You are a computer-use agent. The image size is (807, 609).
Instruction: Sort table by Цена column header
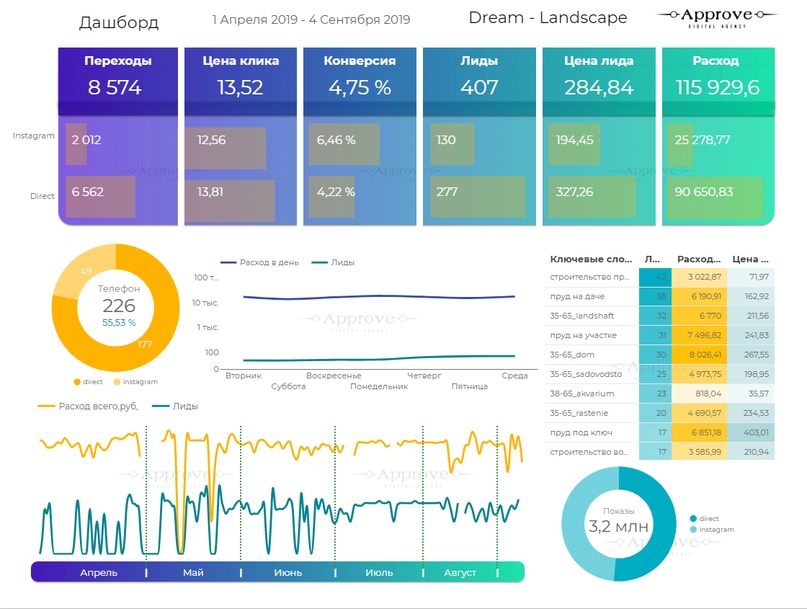pos(750,259)
